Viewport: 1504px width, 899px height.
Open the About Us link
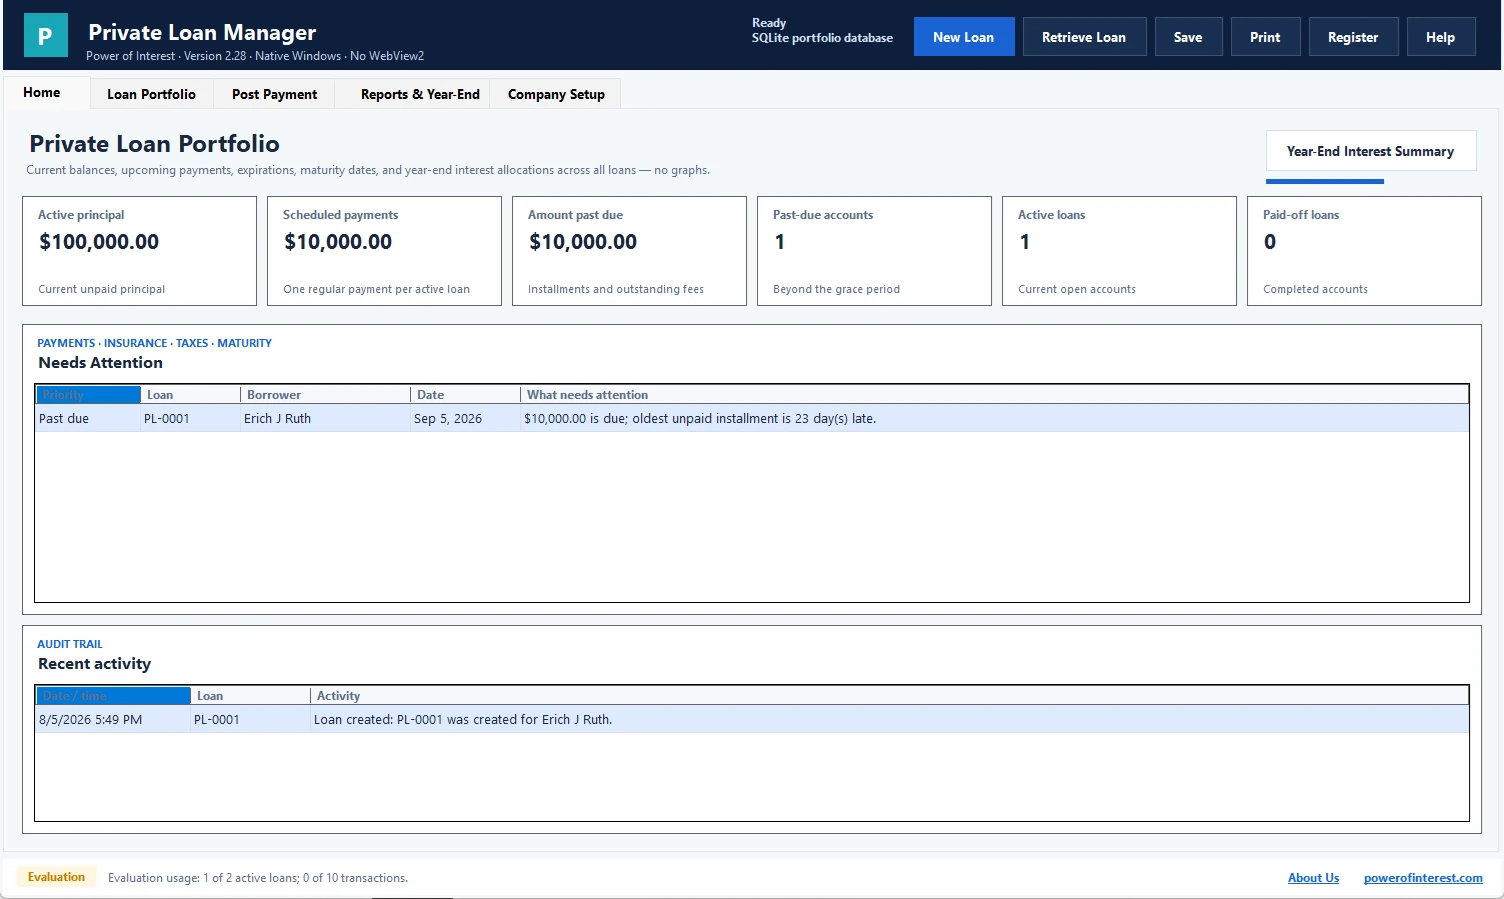coord(1313,878)
